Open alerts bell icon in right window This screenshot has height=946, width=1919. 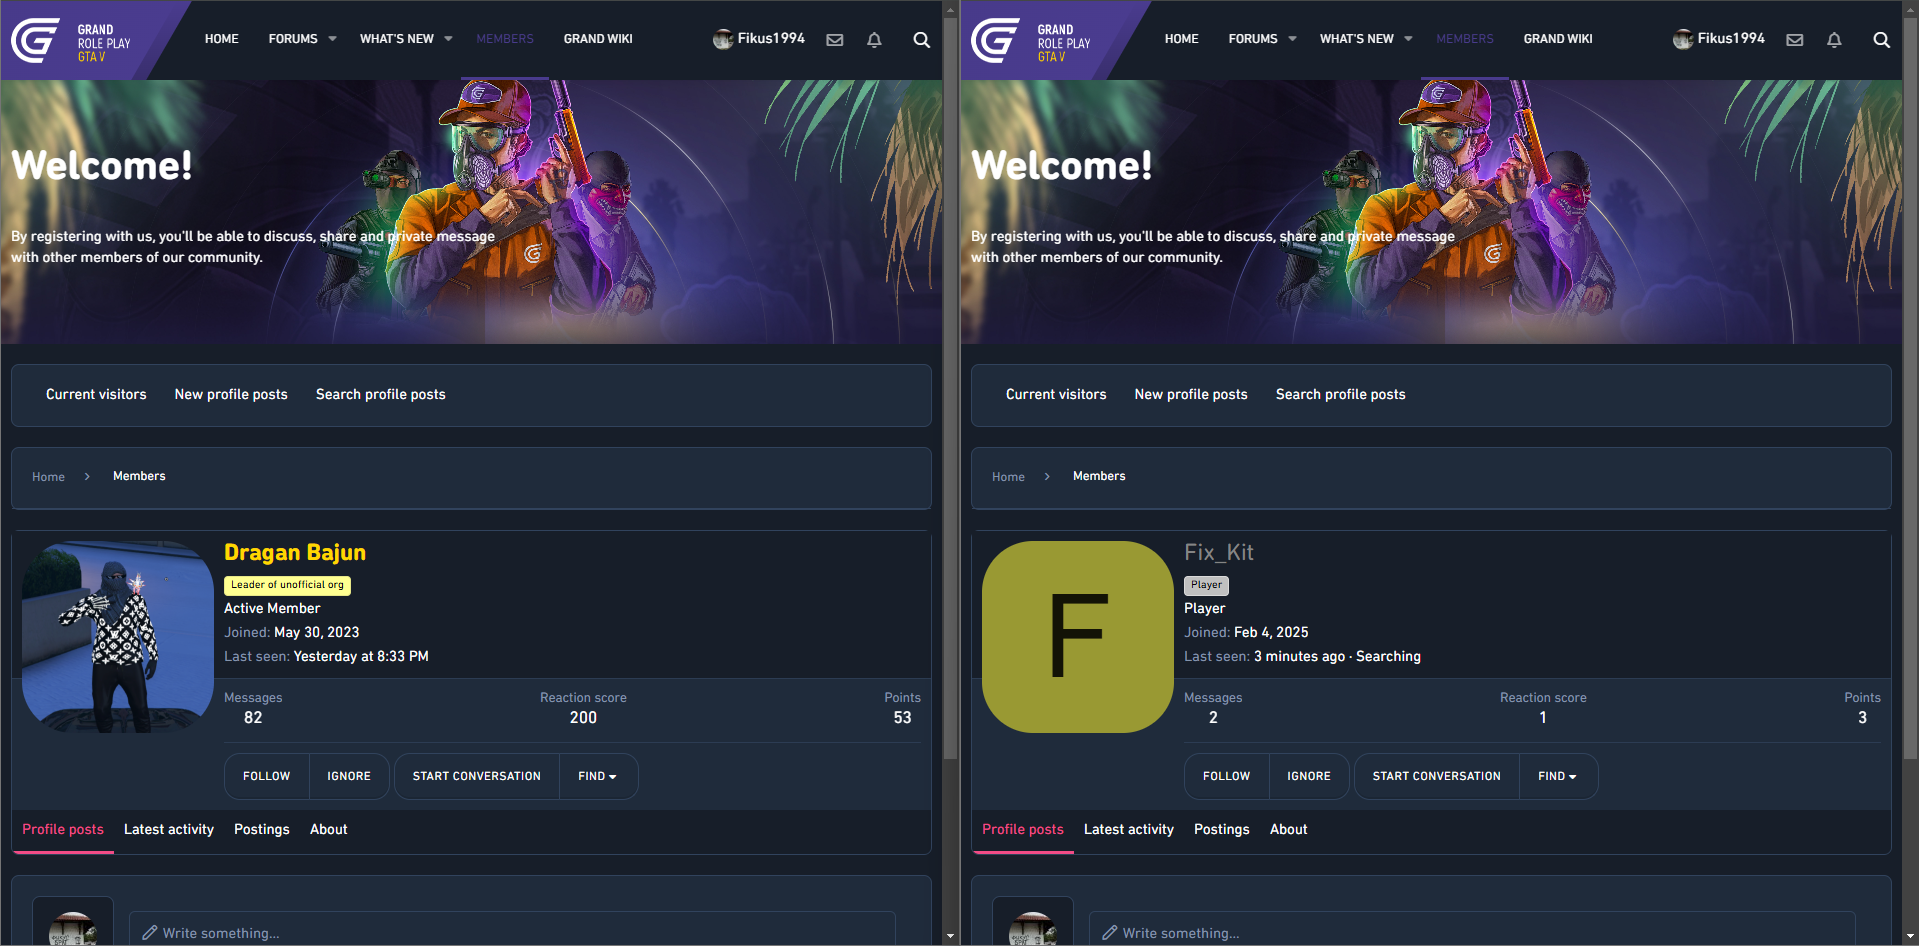1834,40
